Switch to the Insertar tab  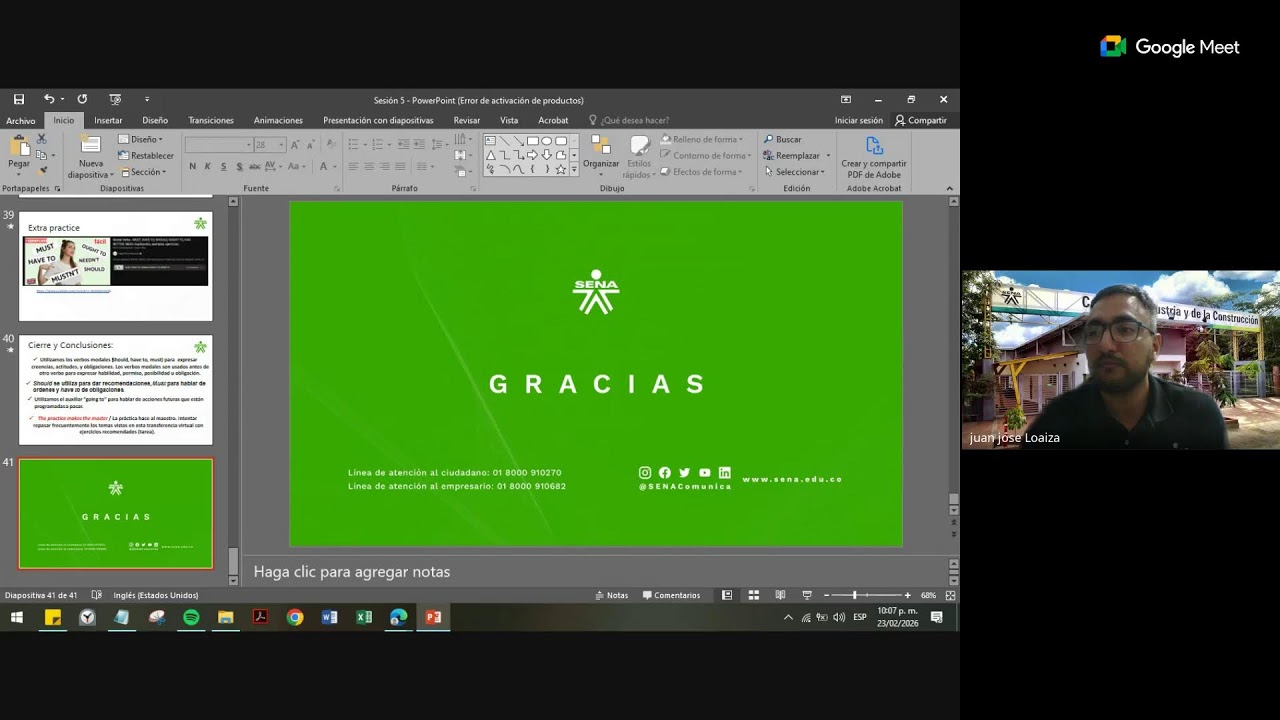[x=108, y=120]
